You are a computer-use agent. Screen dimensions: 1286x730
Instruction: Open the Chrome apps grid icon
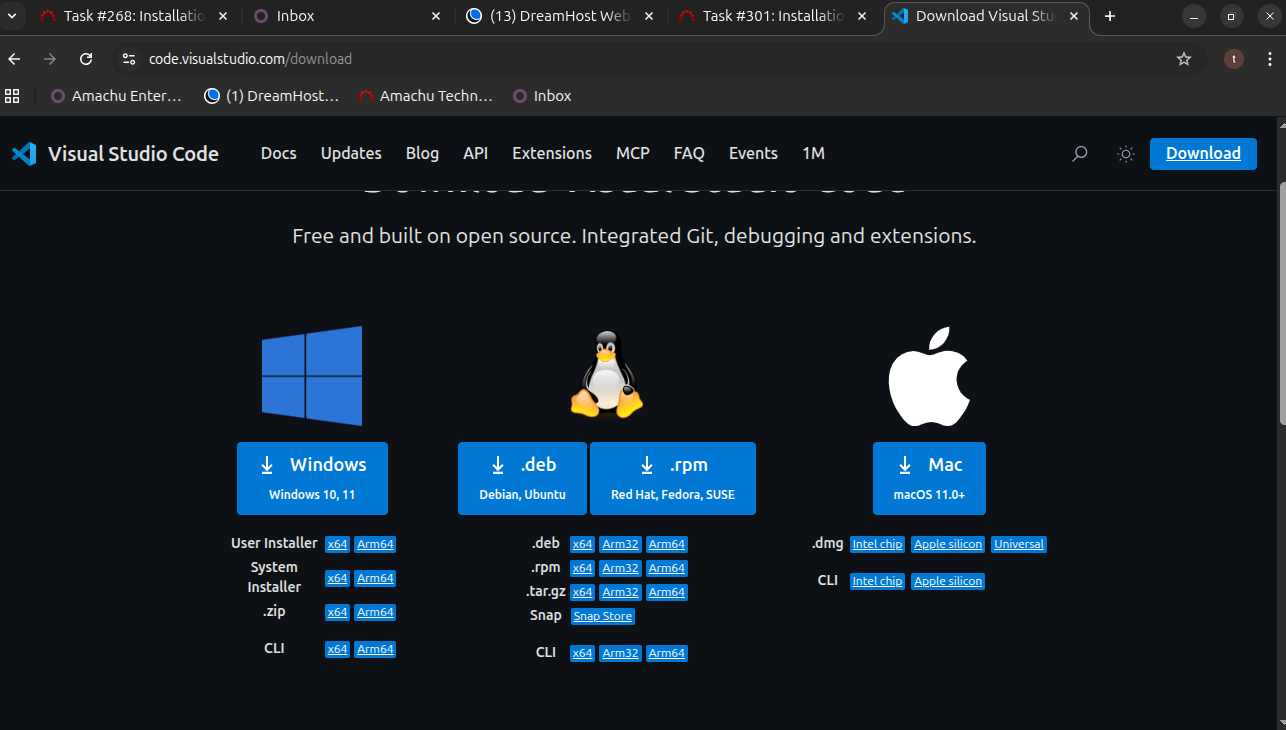pos(13,96)
